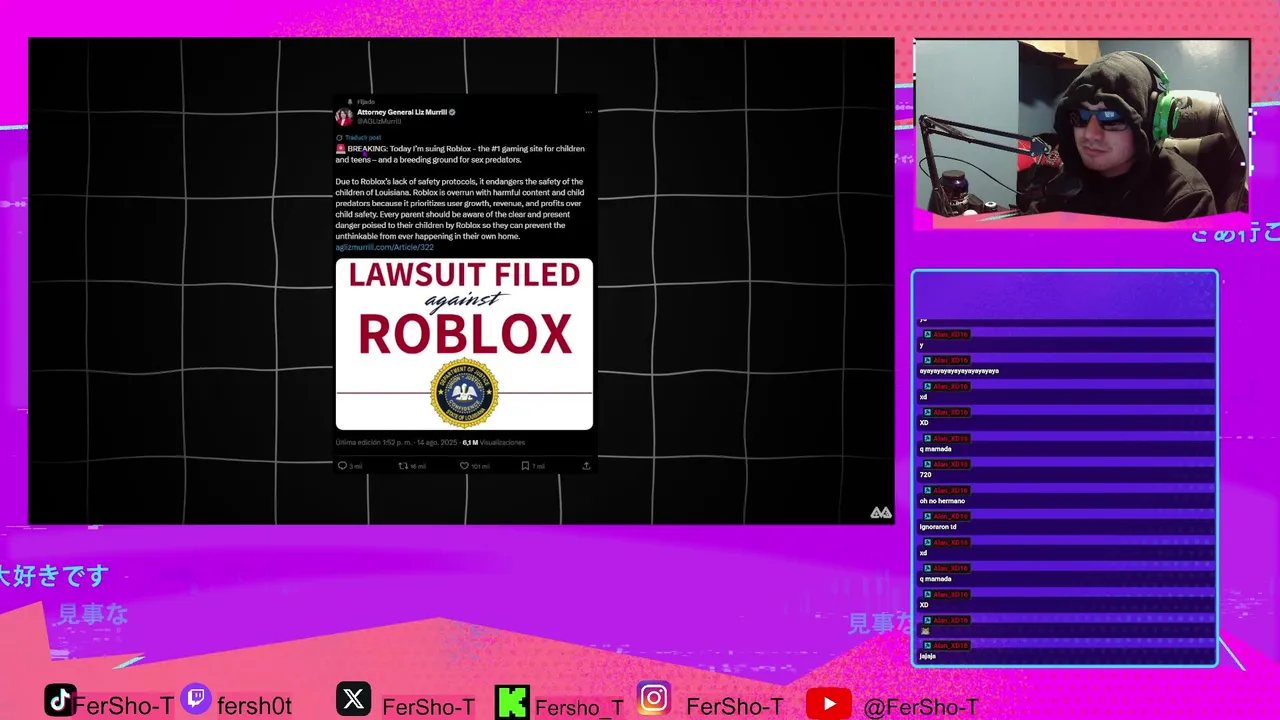Click the 7 mil bookmarks count
The width and height of the screenshot is (1280, 720).
point(538,466)
